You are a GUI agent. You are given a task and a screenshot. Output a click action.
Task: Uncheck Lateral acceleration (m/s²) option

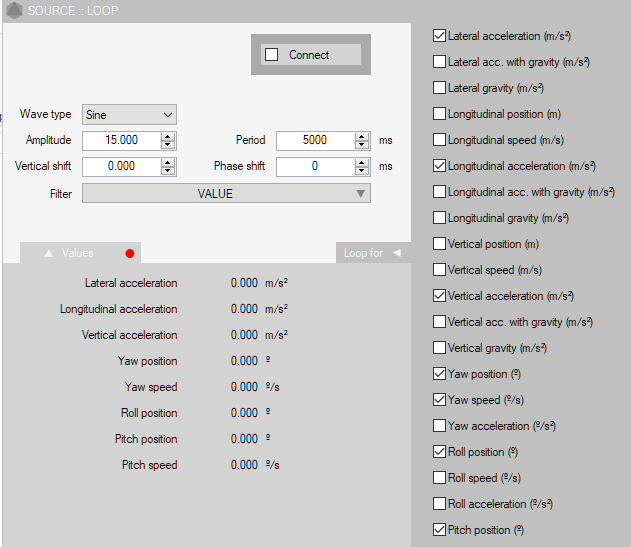tap(439, 36)
